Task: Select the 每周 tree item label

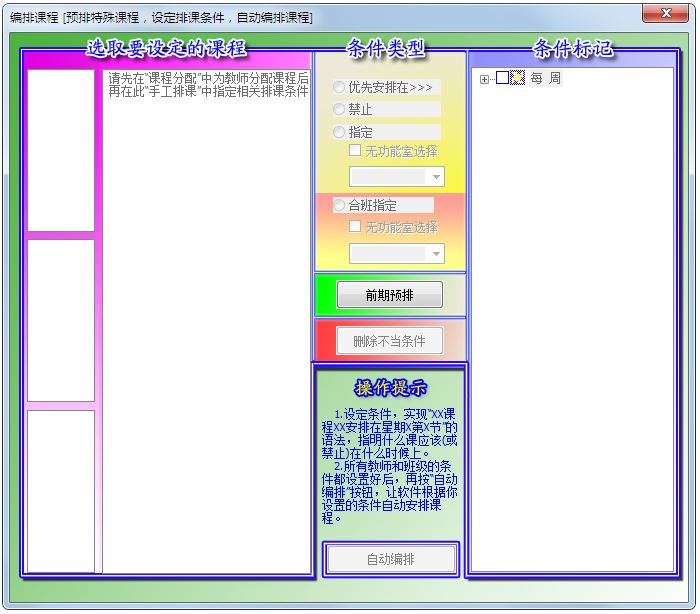Action: (545, 79)
